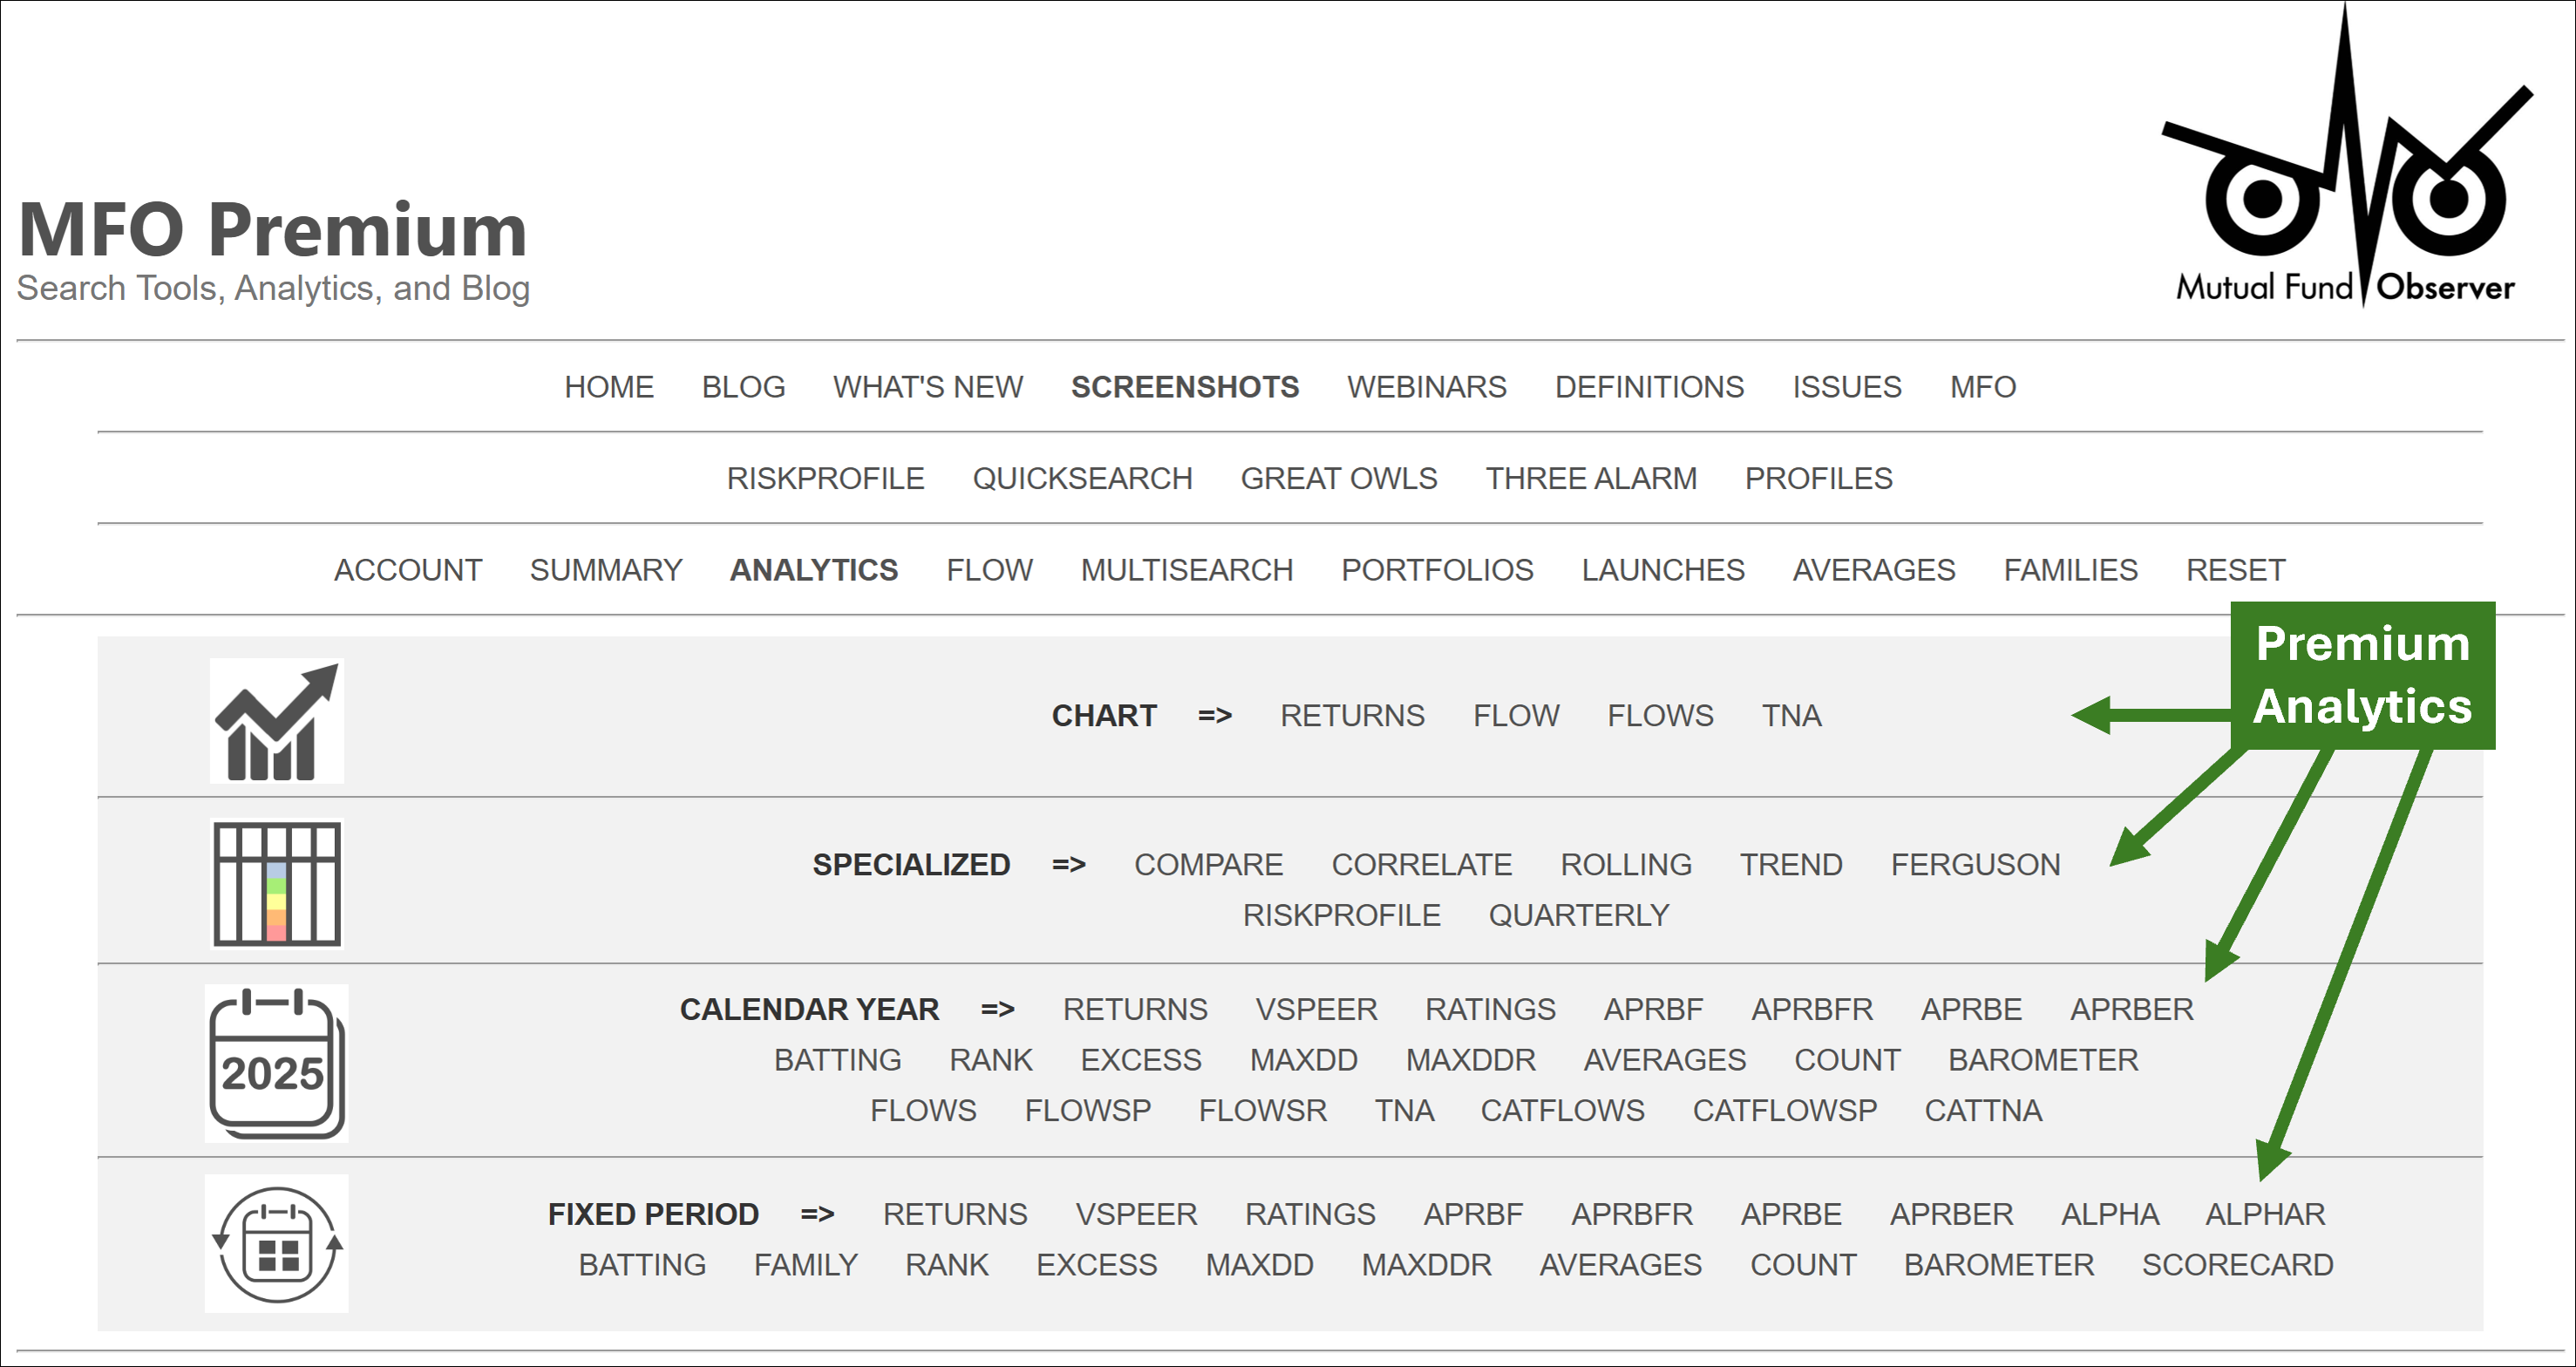Open BAROMETER under Calendar Year
The width and height of the screenshot is (2576, 1367).
point(2043,1060)
